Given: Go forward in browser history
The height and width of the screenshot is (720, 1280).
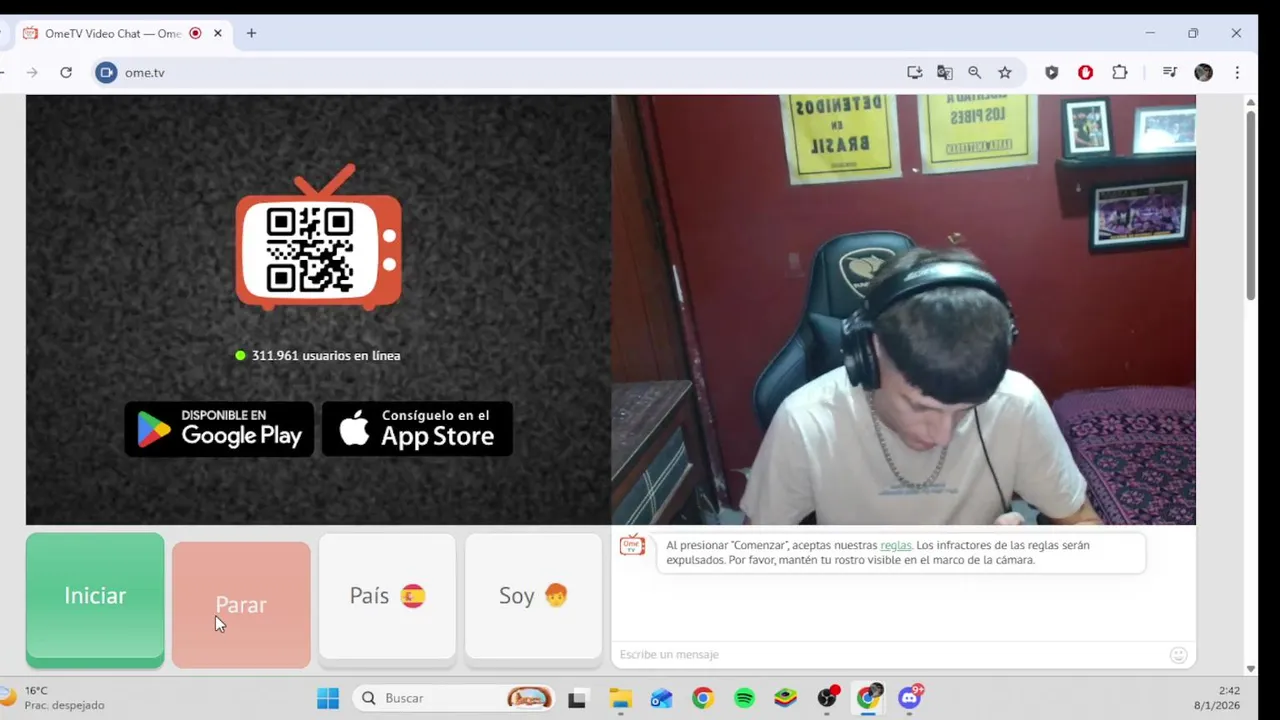Looking at the screenshot, I should click(x=32, y=72).
